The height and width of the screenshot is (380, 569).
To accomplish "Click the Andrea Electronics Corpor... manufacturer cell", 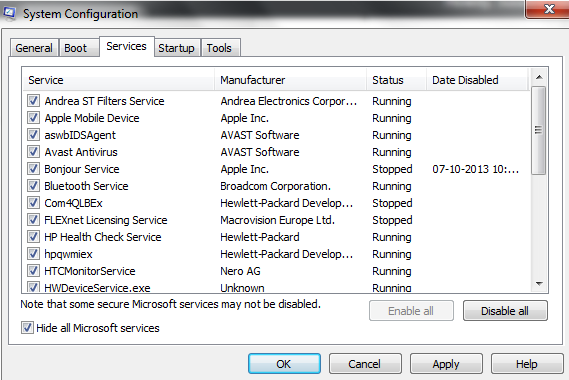I will (x=288, y=101).
